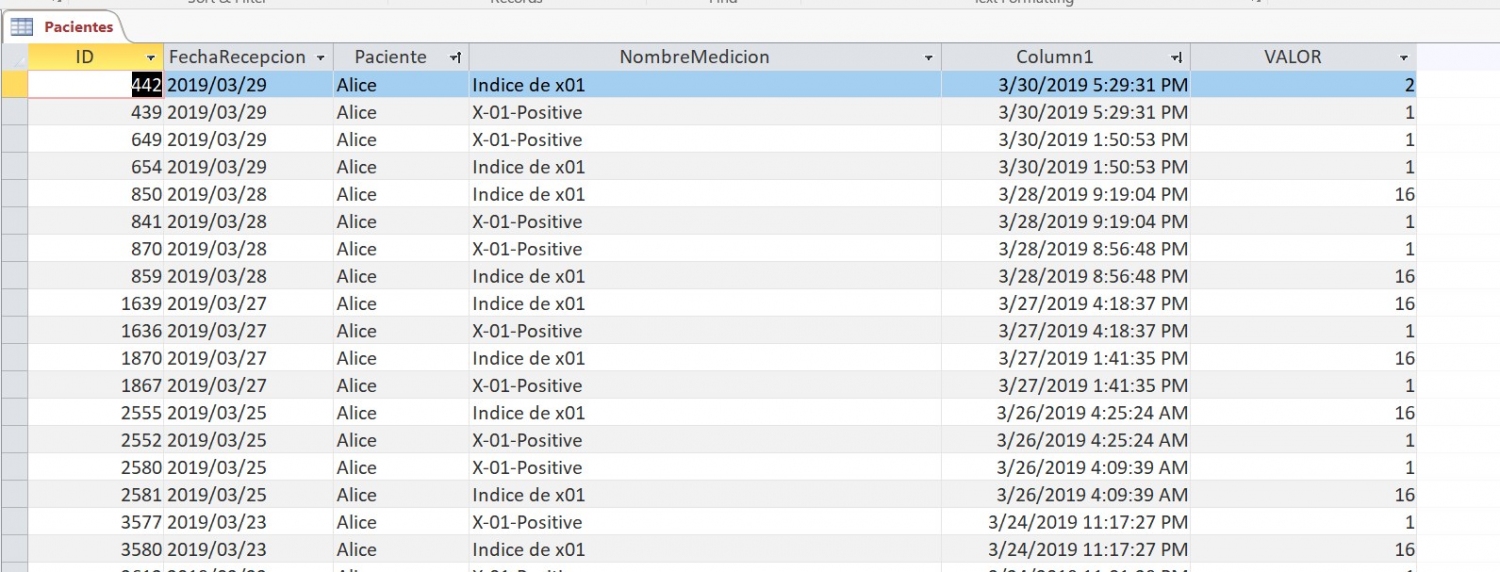
Task: Click the Alice cell in row ID 439
Action: click(401, 112)
